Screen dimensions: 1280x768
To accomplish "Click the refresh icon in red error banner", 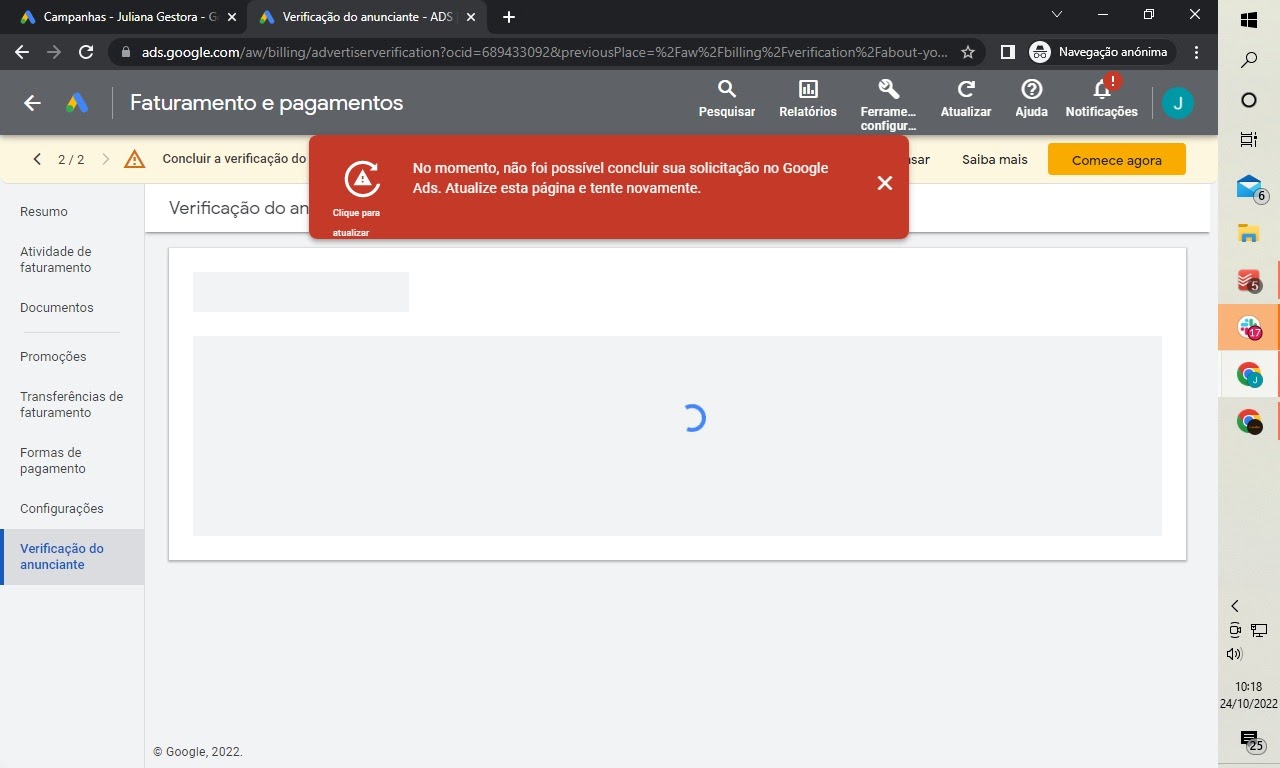I will pos(361,179).
